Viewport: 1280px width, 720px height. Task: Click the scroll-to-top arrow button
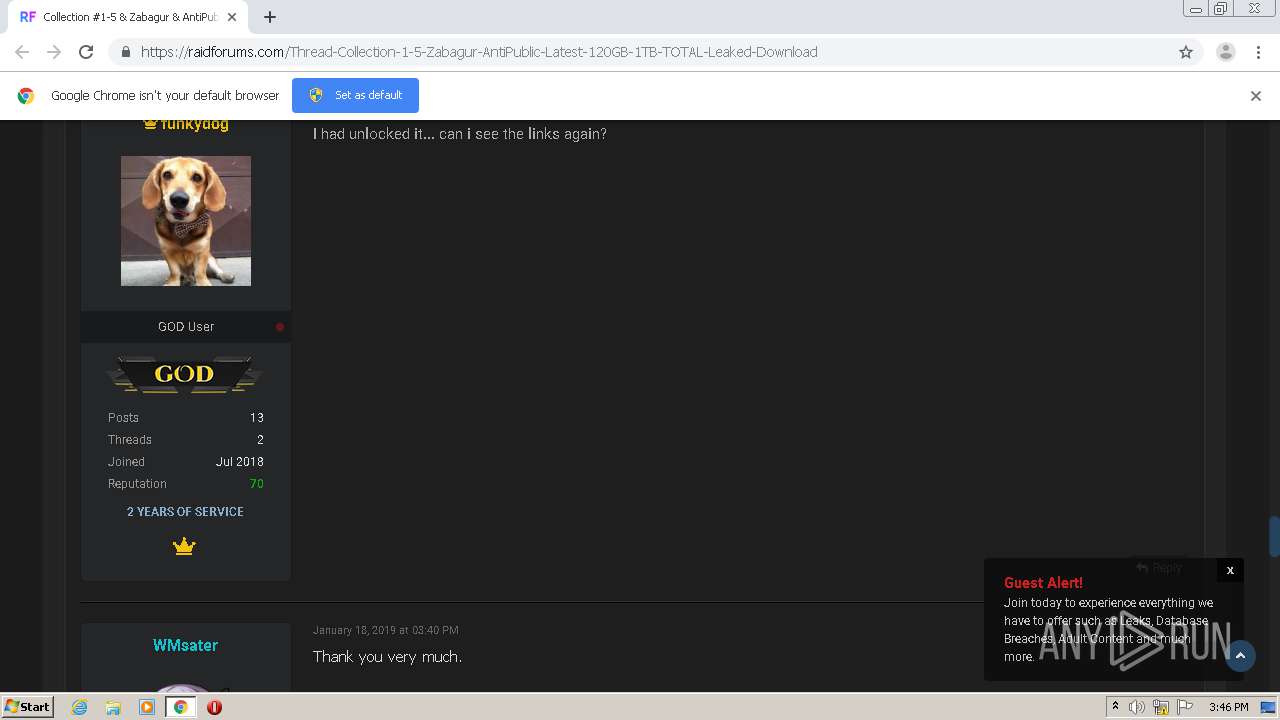click(x=1240, y=656)
